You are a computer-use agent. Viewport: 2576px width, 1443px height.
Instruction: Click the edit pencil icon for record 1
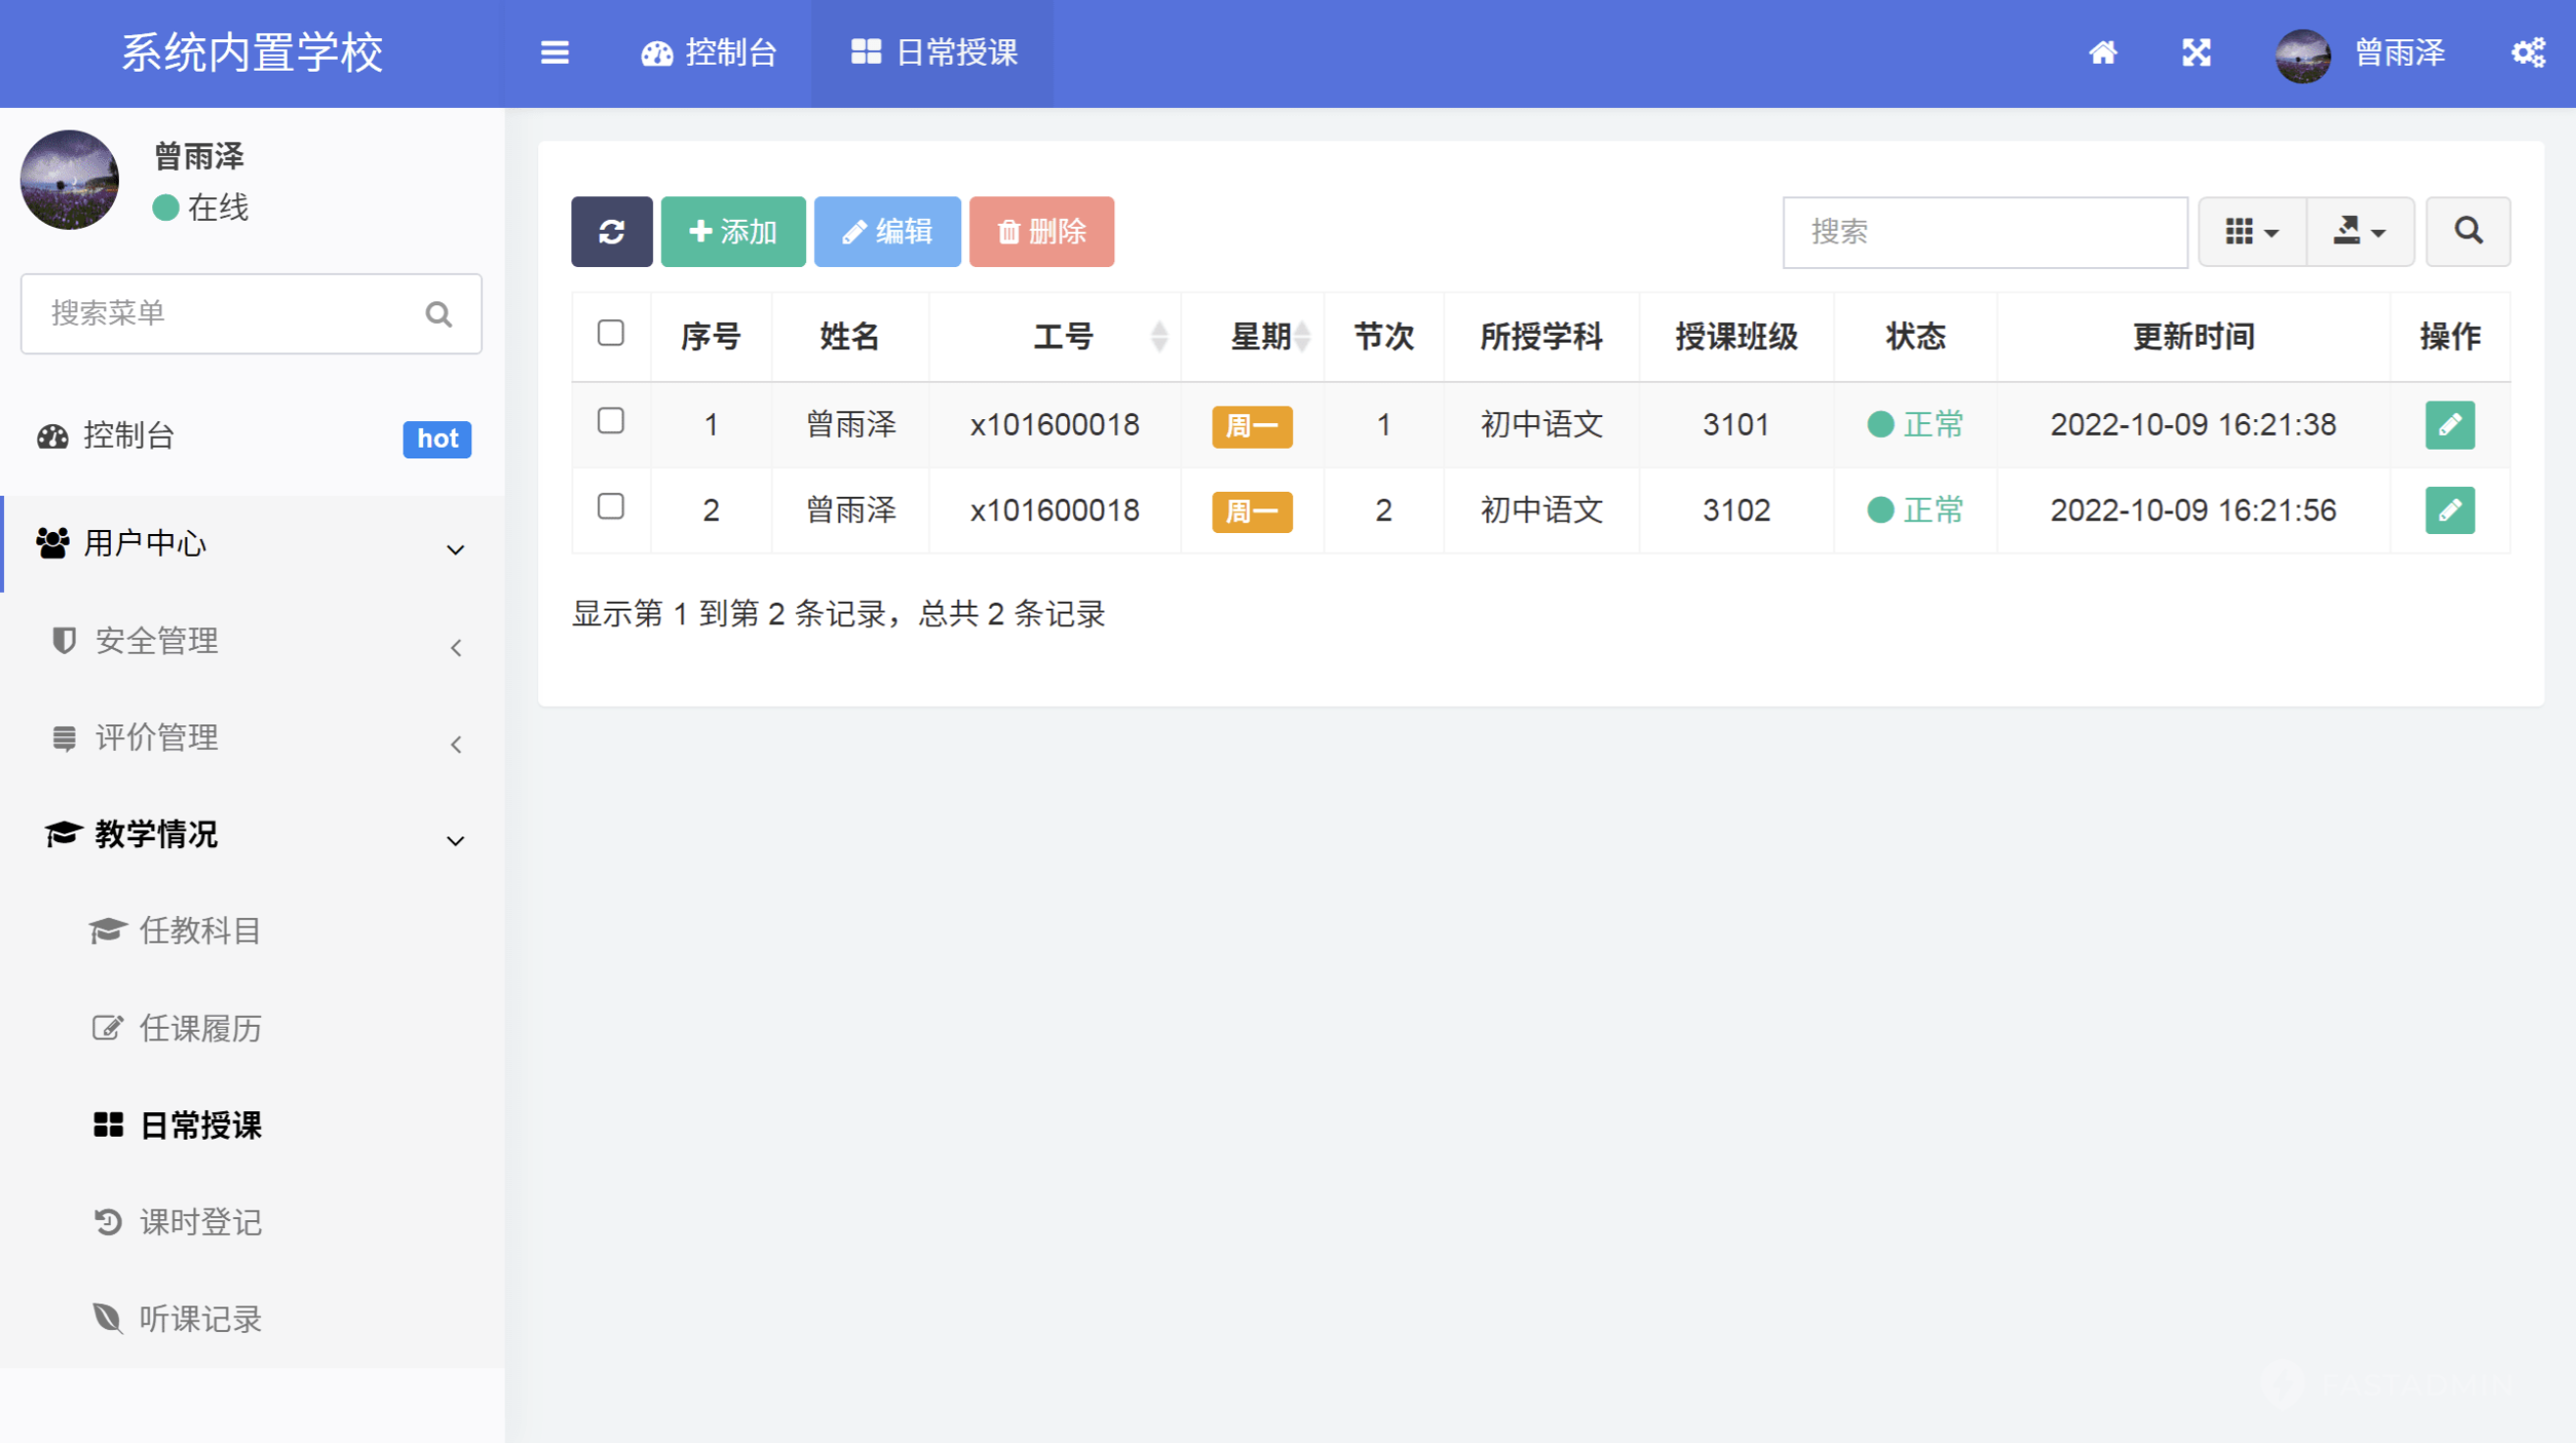[x=2450, y=425]
